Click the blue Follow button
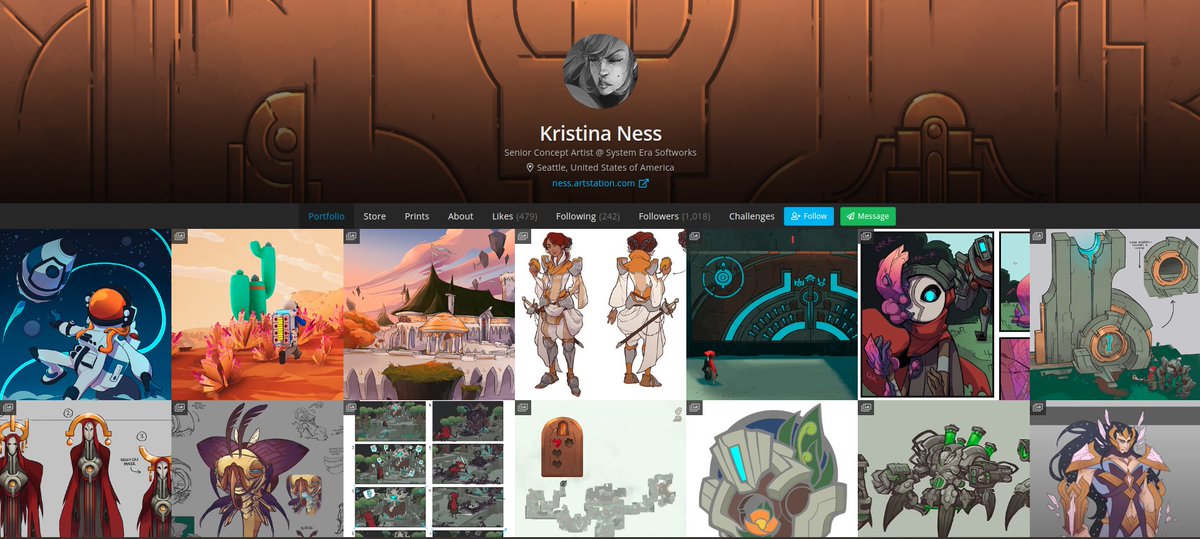 point(809,216)
